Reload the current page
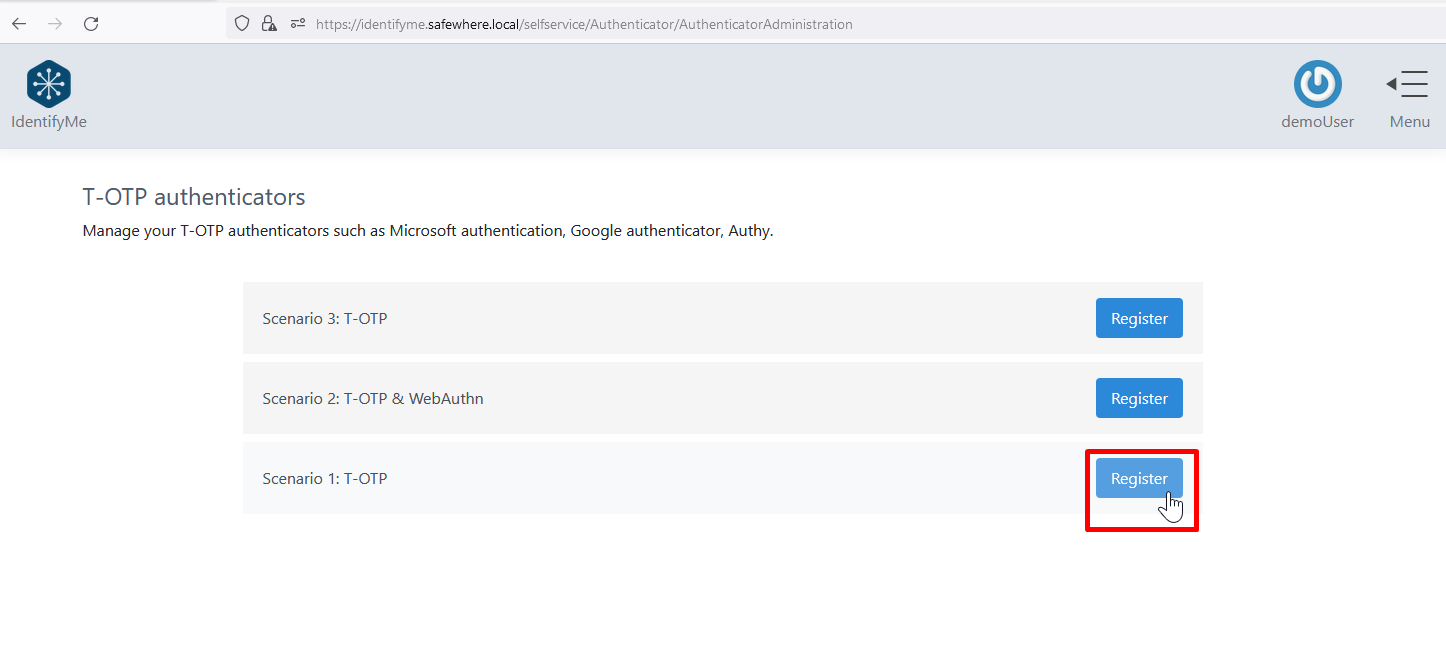Viewport: 1446px width, 669px height. tap(91, 24)
